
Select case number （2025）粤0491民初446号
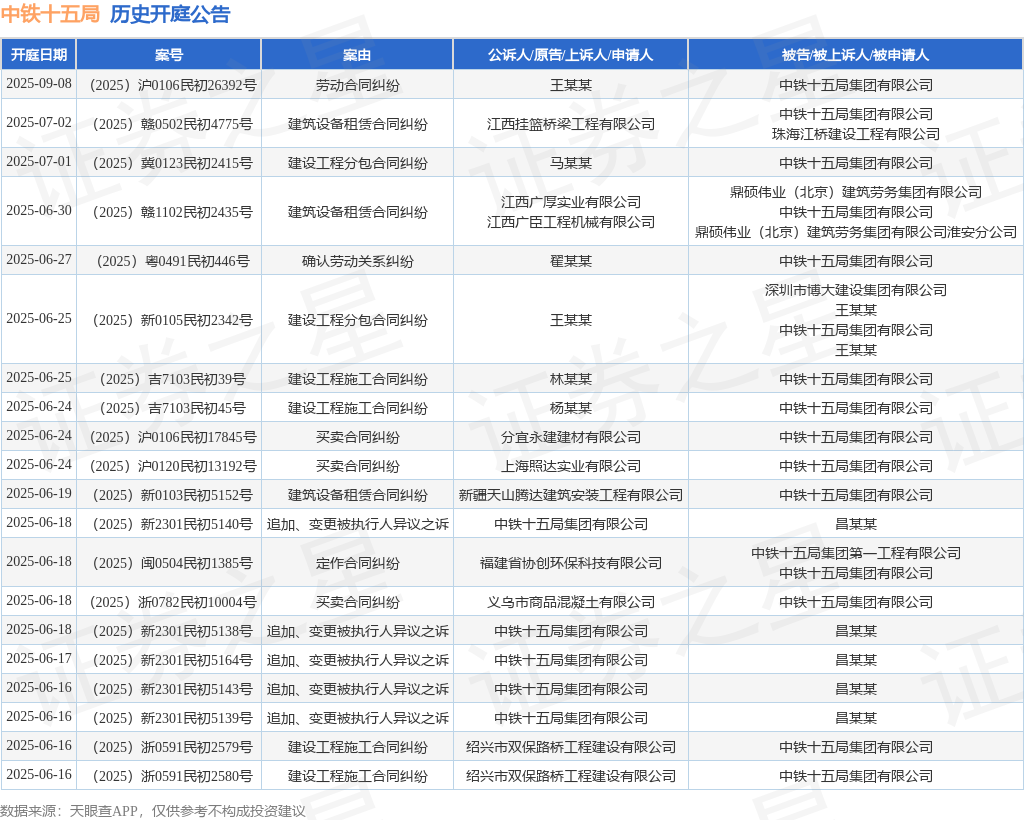click(172, 261)
